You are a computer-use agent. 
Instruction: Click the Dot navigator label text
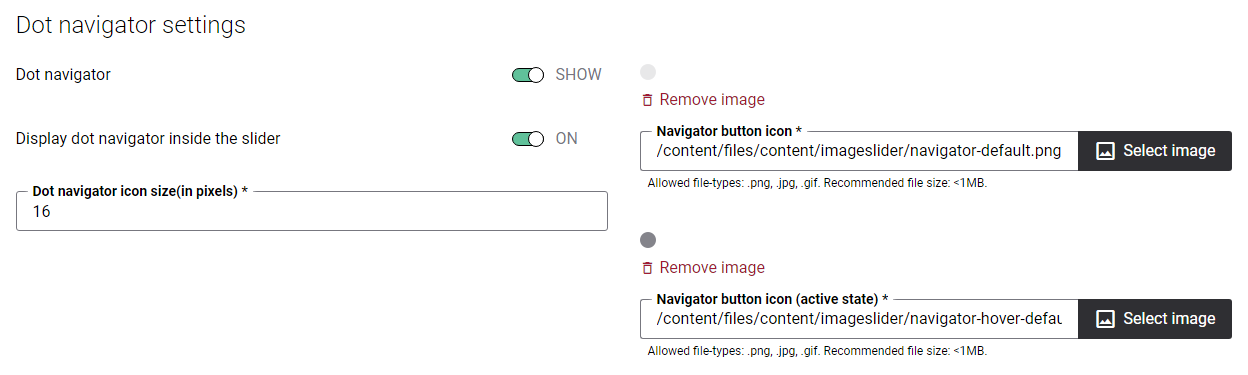point(64,75)
